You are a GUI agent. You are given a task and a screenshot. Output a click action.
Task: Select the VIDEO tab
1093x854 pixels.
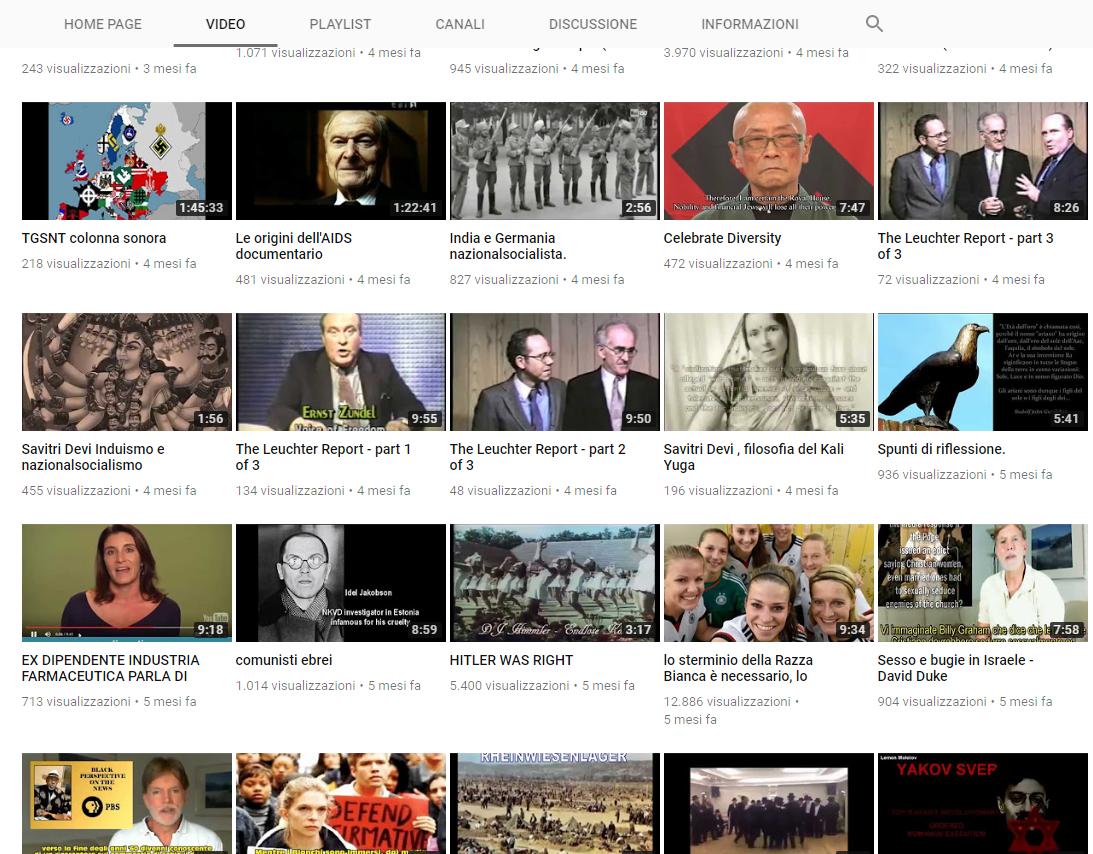tap(225, 24)
